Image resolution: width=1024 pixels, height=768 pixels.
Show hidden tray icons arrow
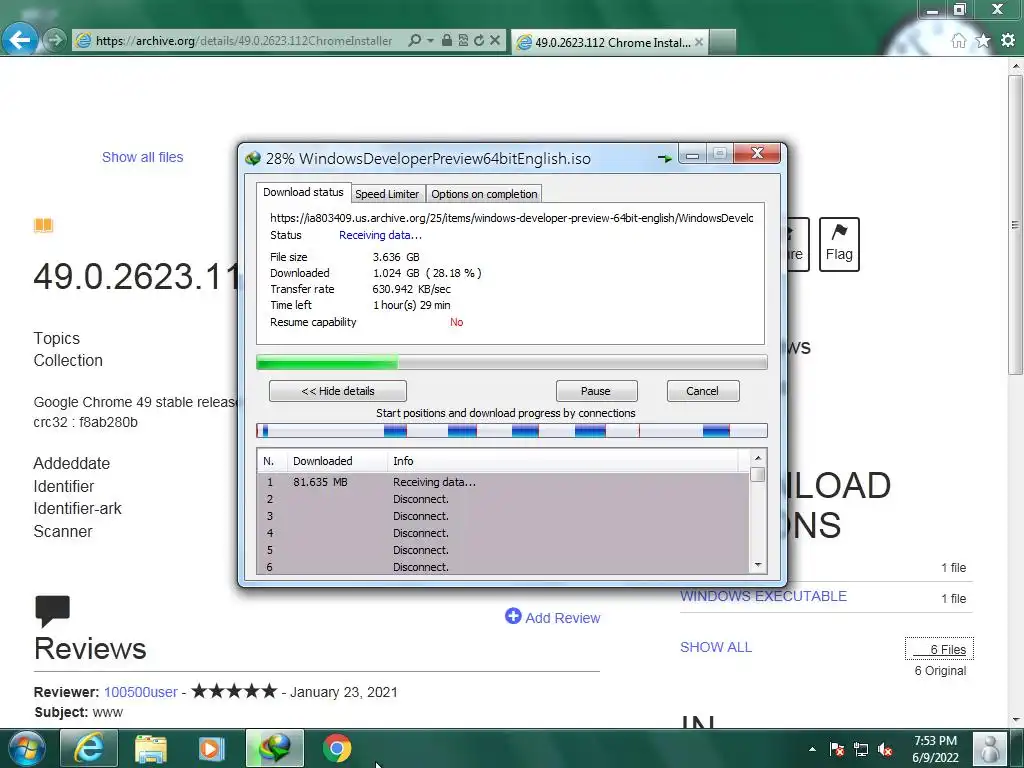(812, 749)
